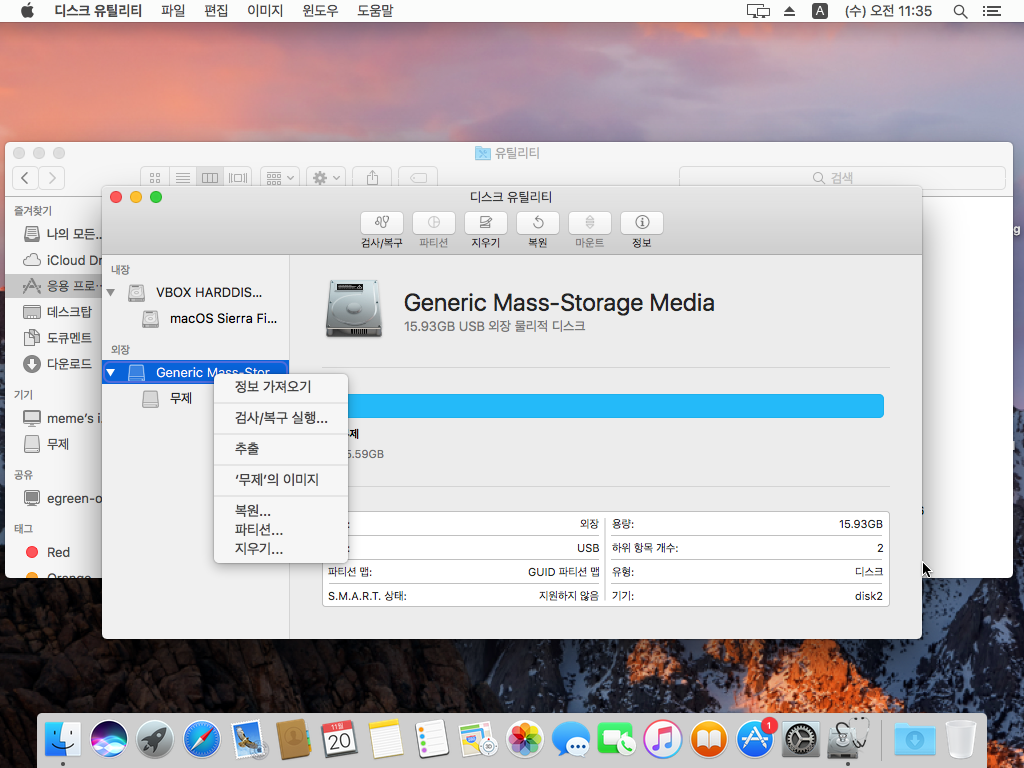Image resolution: width=1024 pixels, height=768 pixels.
Task: Click the Finder edit tags button
Action: [x=418, y=178]
